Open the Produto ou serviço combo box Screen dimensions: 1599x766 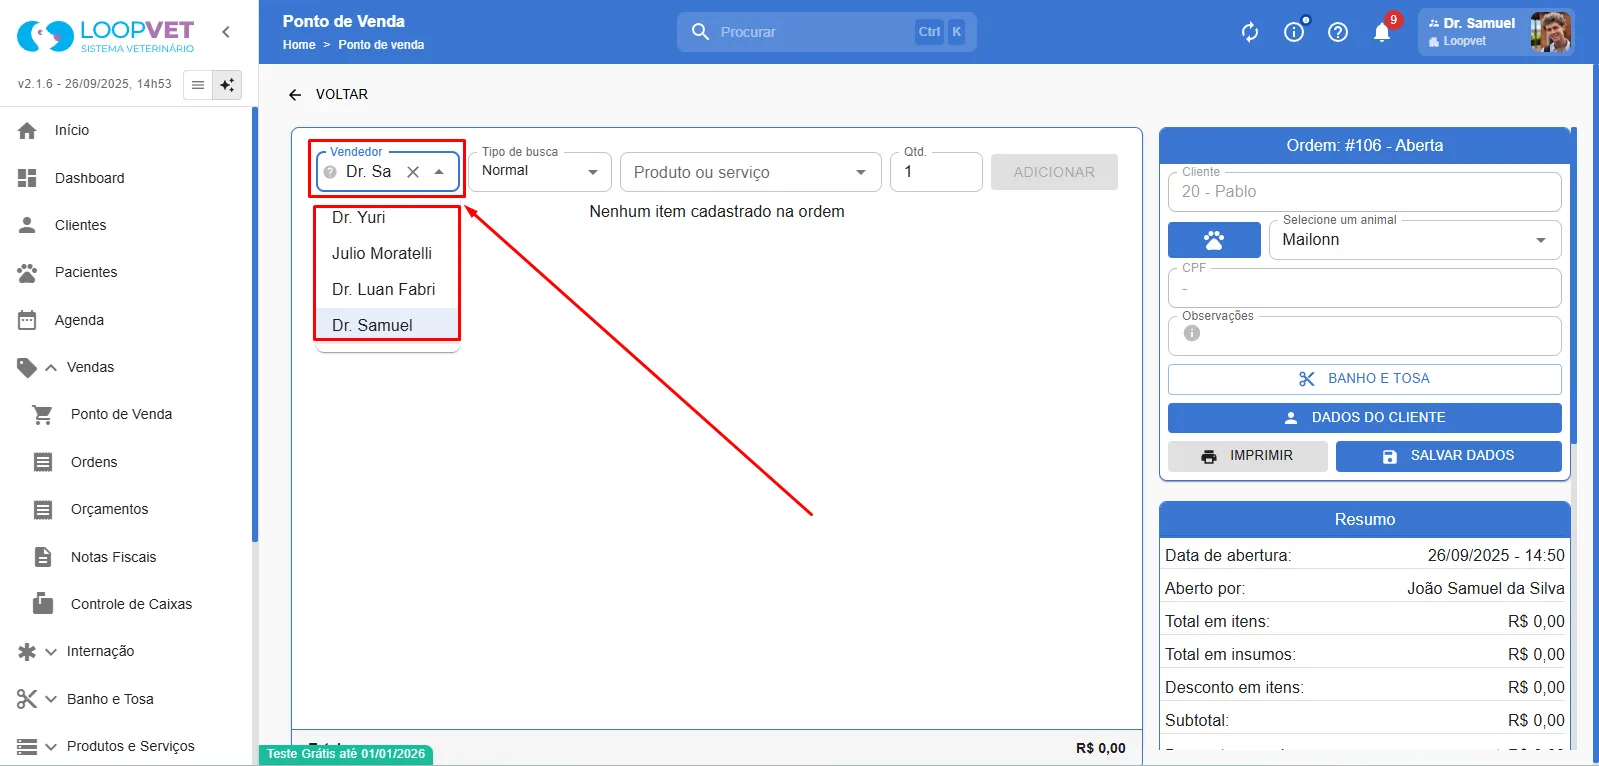click(750, 172)
